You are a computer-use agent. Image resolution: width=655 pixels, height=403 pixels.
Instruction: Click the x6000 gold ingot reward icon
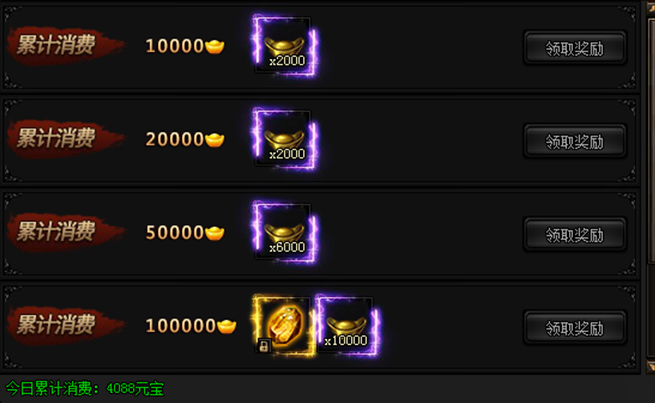point(284,232)
